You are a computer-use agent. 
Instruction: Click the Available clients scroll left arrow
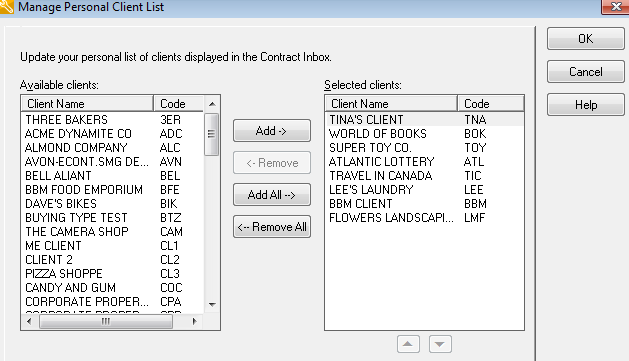(29, 321)
